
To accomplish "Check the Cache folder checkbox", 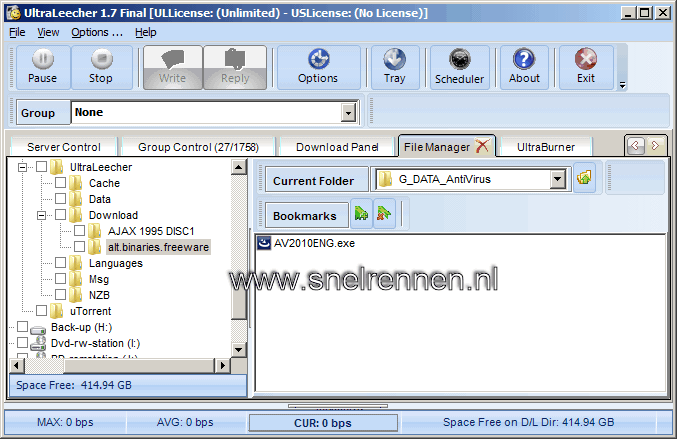I will (60, 182).
